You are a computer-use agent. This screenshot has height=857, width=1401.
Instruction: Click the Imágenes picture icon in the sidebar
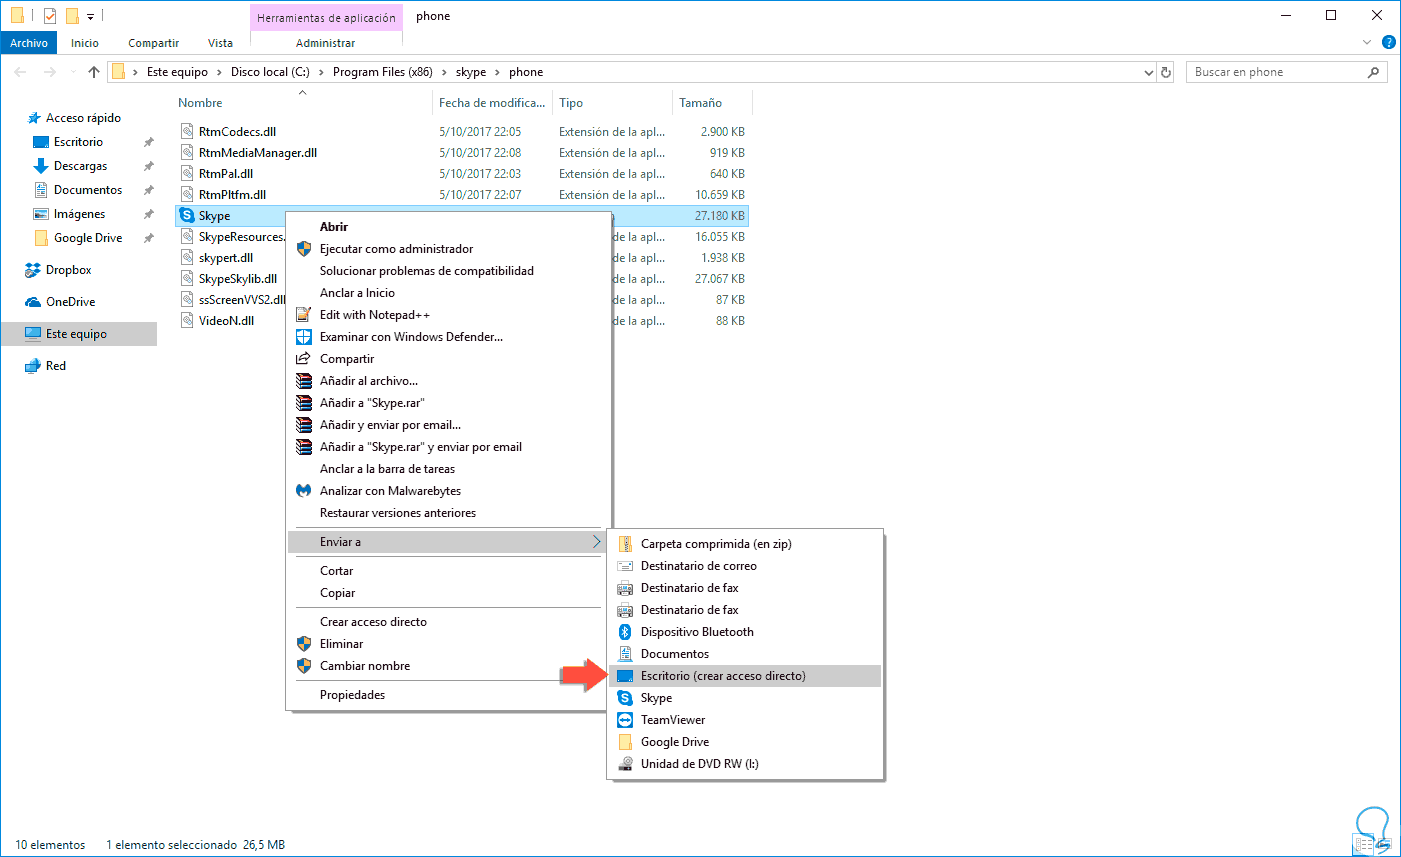[41, 214]
